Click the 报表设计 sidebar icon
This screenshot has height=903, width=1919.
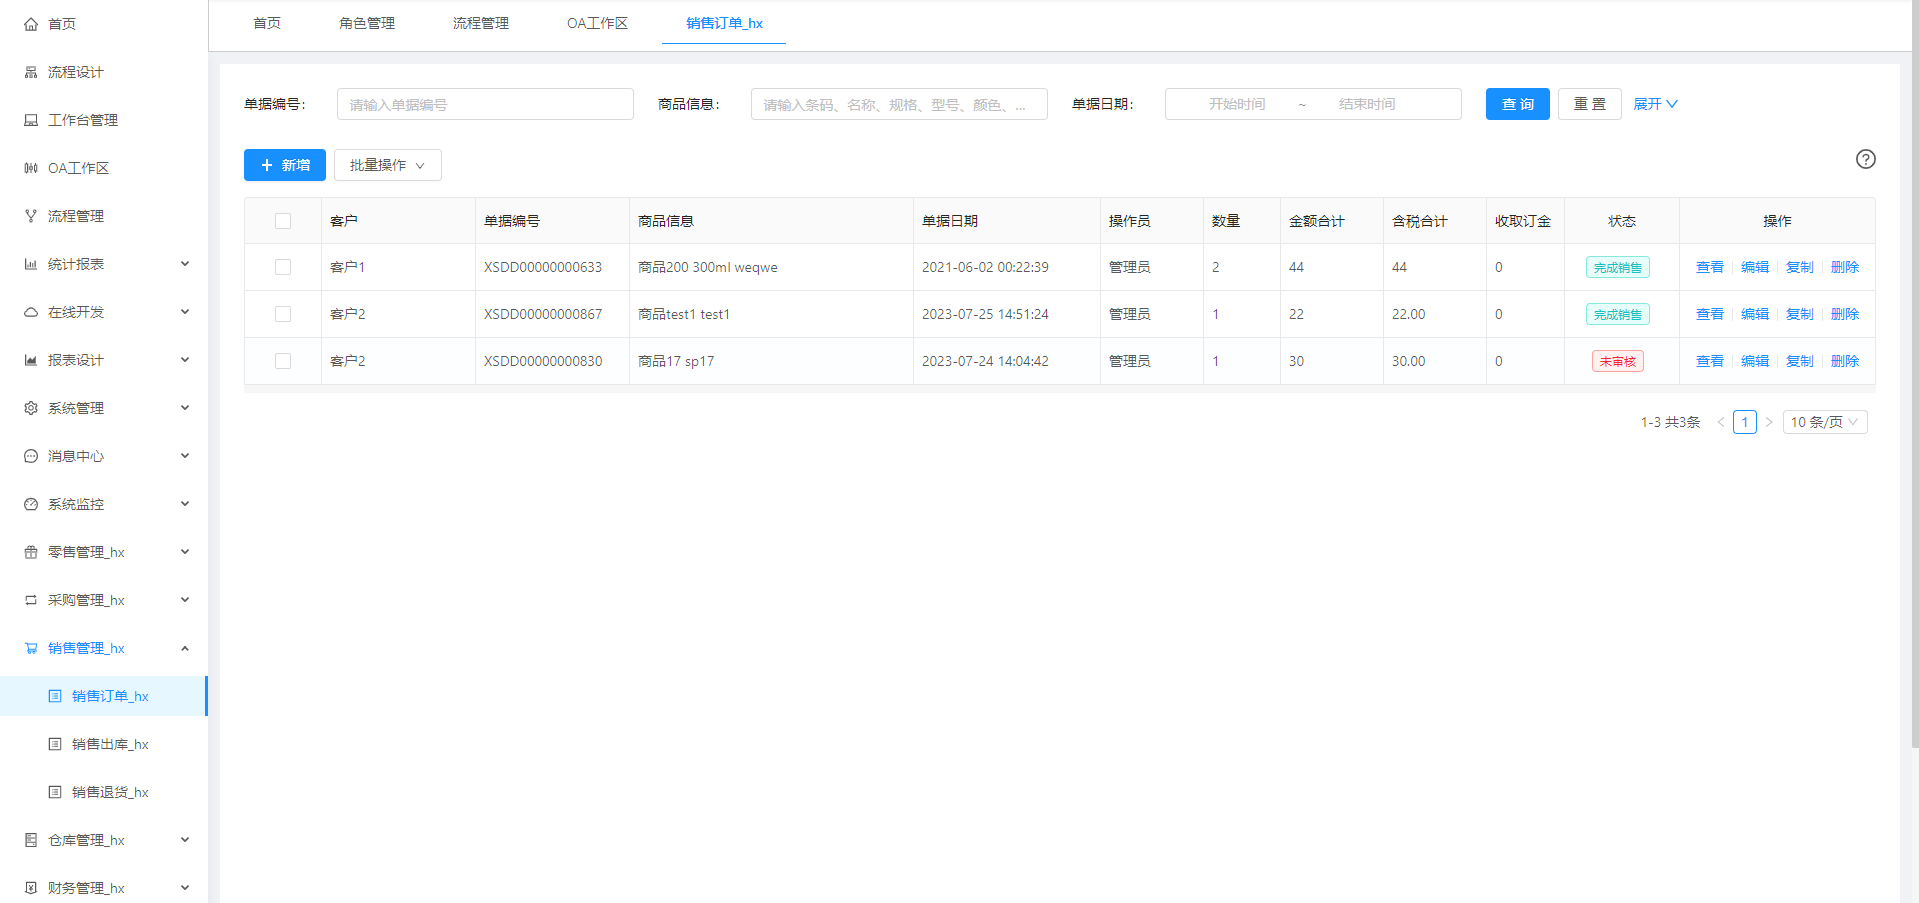pyautogui.click(x=31, y=360)
